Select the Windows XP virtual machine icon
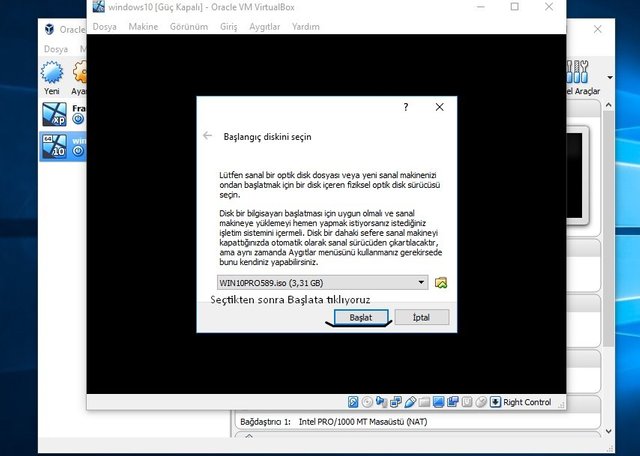The image size is (640, 456). coord(54,114)
